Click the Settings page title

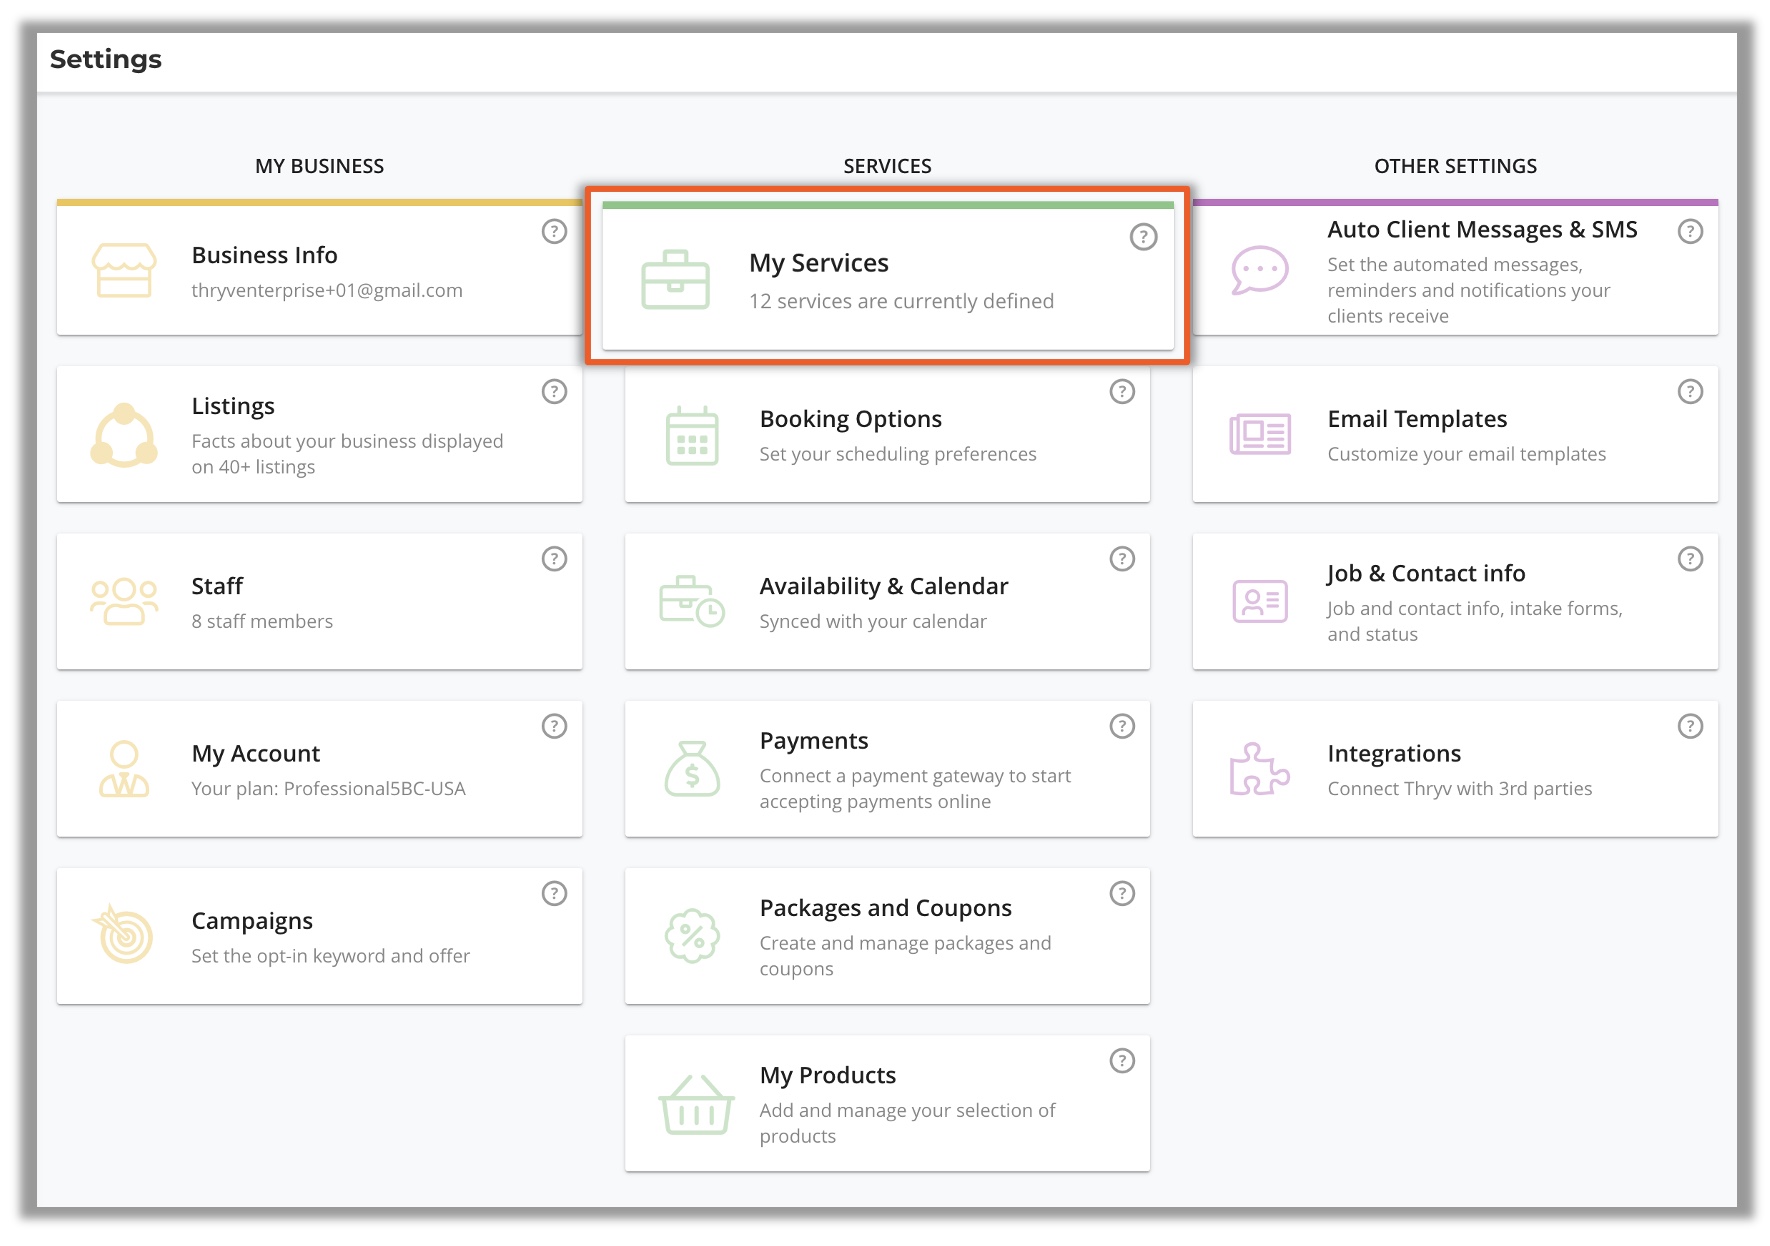(106, 60)
